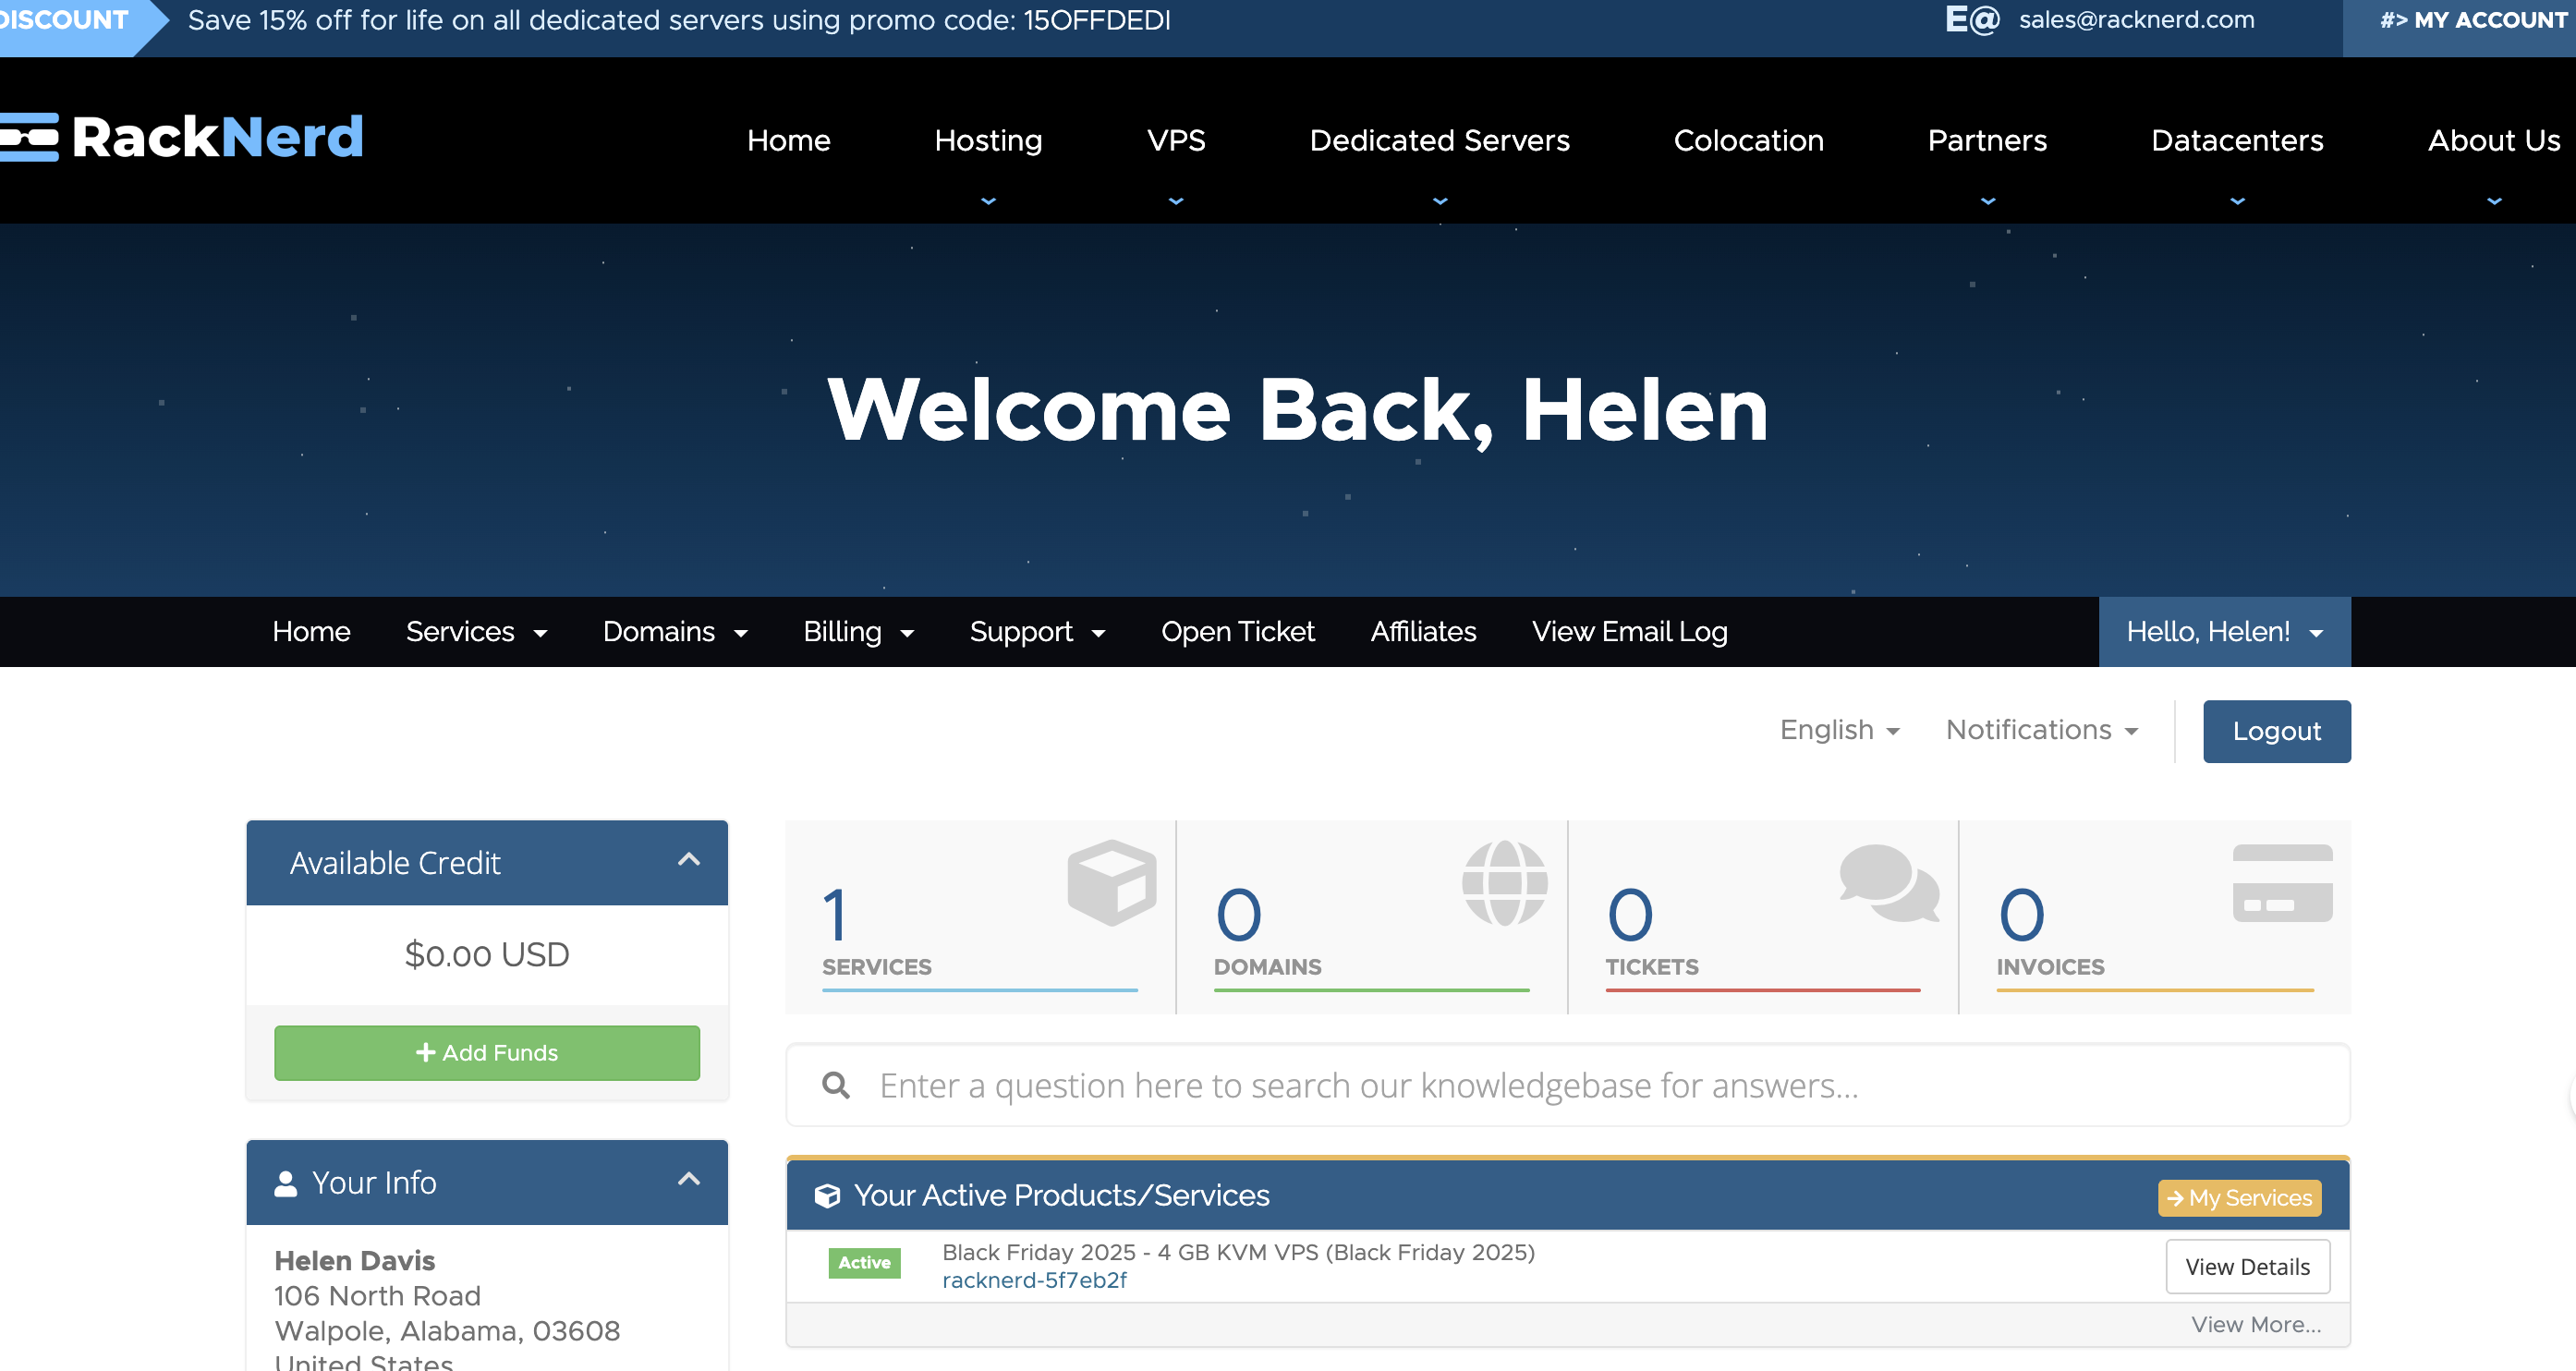Click the user icon in Your Info
The width and height of the screenshot is (2576, 1371).
pyautogui.click(x=286, y=1183)
